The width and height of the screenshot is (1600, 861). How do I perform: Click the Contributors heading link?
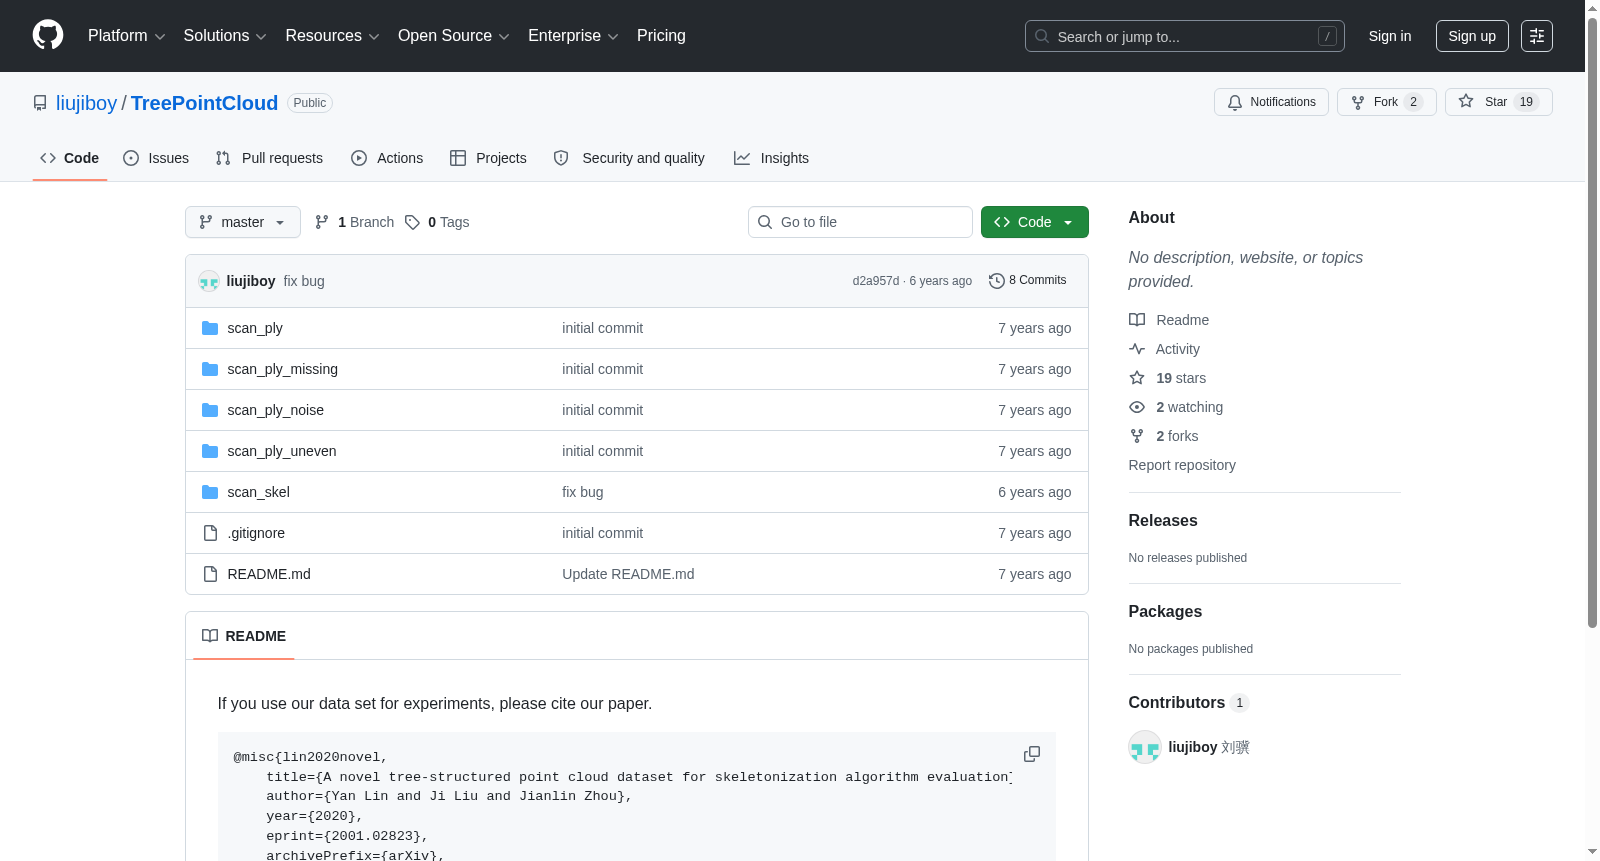(x=1188, y=703)
